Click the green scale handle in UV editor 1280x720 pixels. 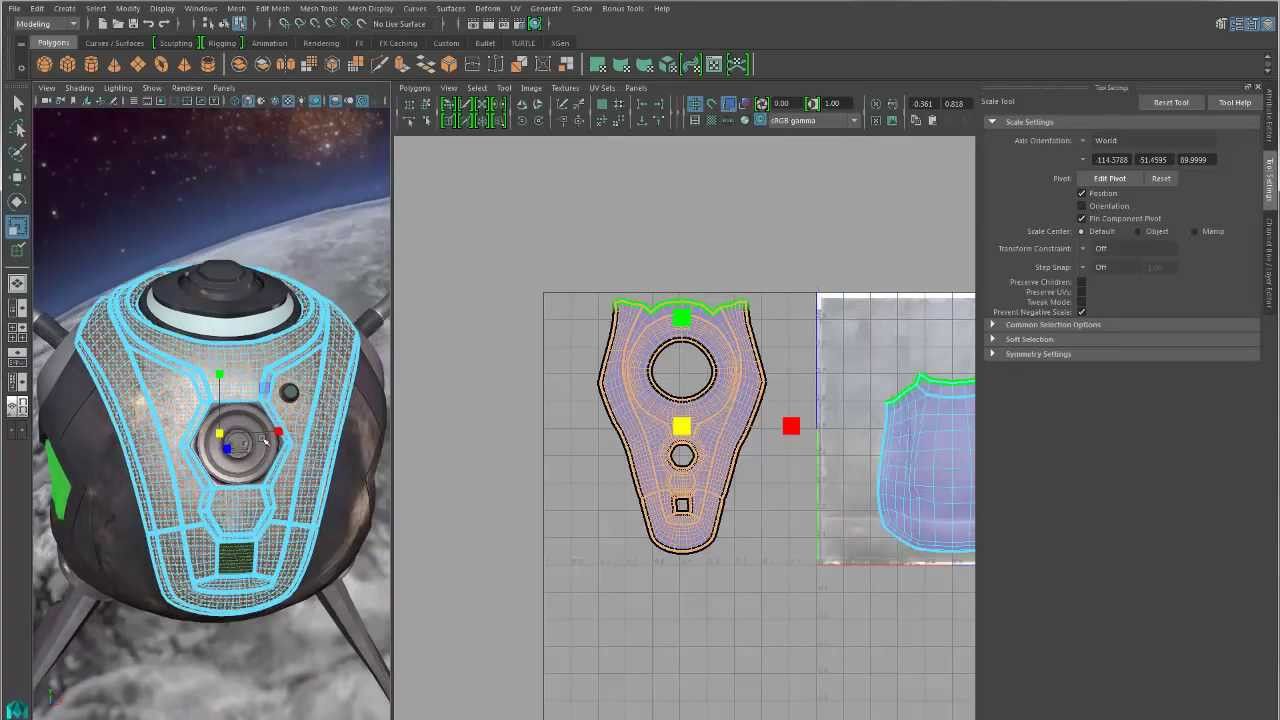pyautogui.click(x=682, y=318)
